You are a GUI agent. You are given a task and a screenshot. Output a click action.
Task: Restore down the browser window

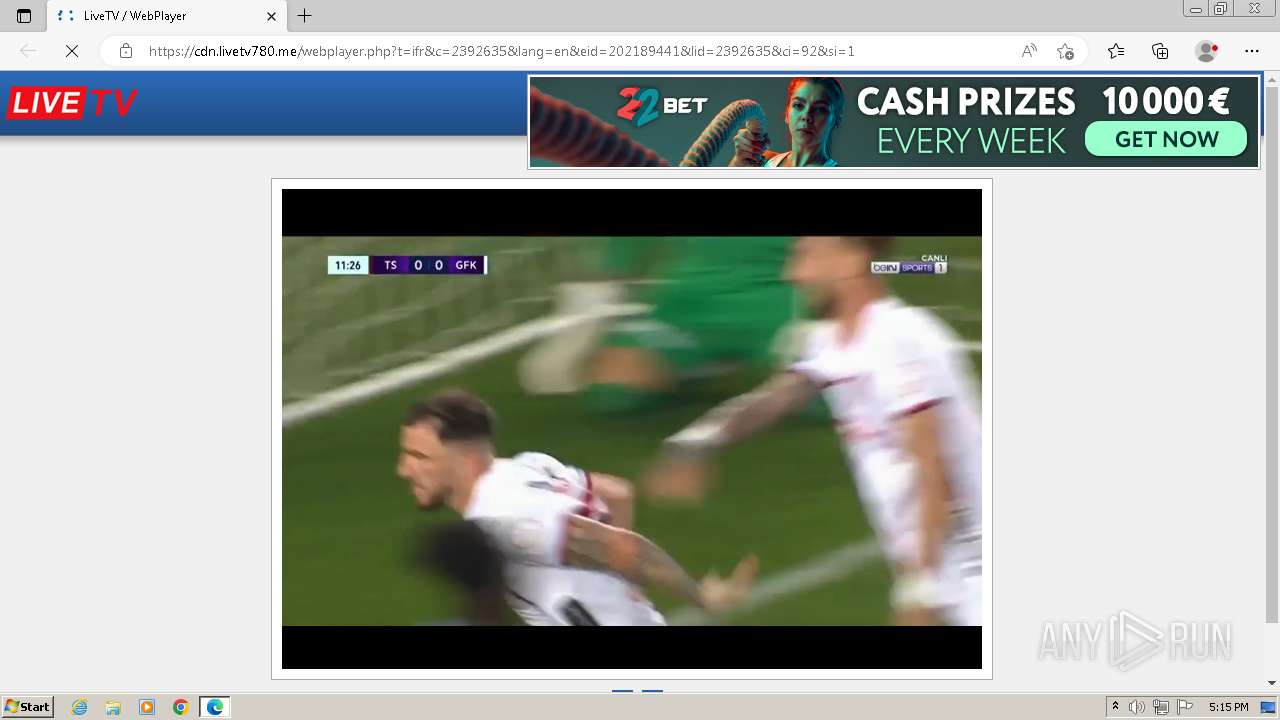click(x=1221, y=9)
